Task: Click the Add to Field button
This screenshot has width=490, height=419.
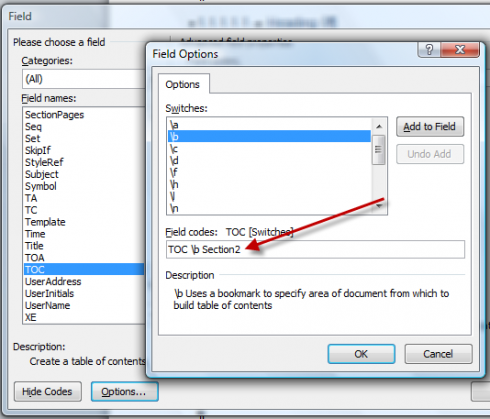Action: pyautogui.click(x=430, y=127)
